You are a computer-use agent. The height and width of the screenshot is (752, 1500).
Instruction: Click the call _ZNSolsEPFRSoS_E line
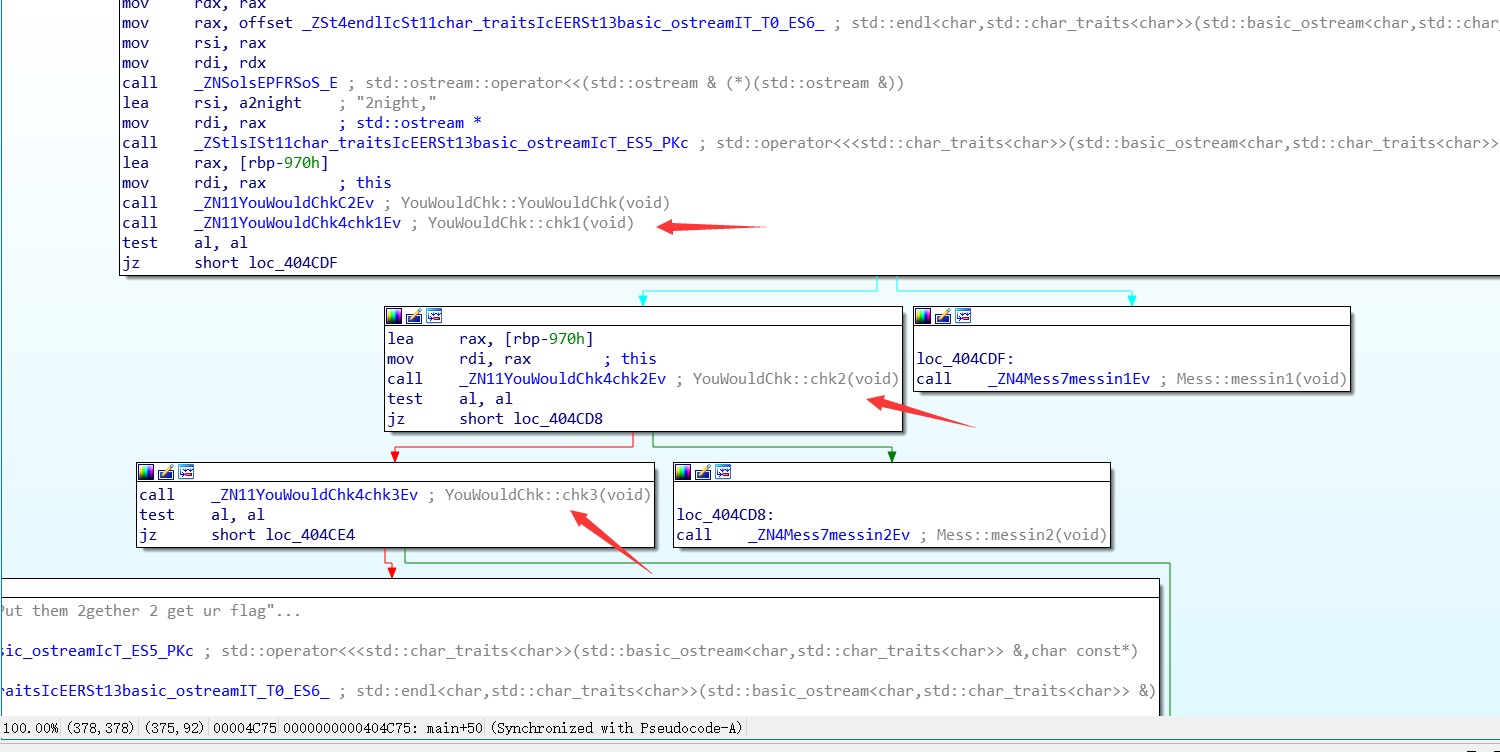point(512,83)
